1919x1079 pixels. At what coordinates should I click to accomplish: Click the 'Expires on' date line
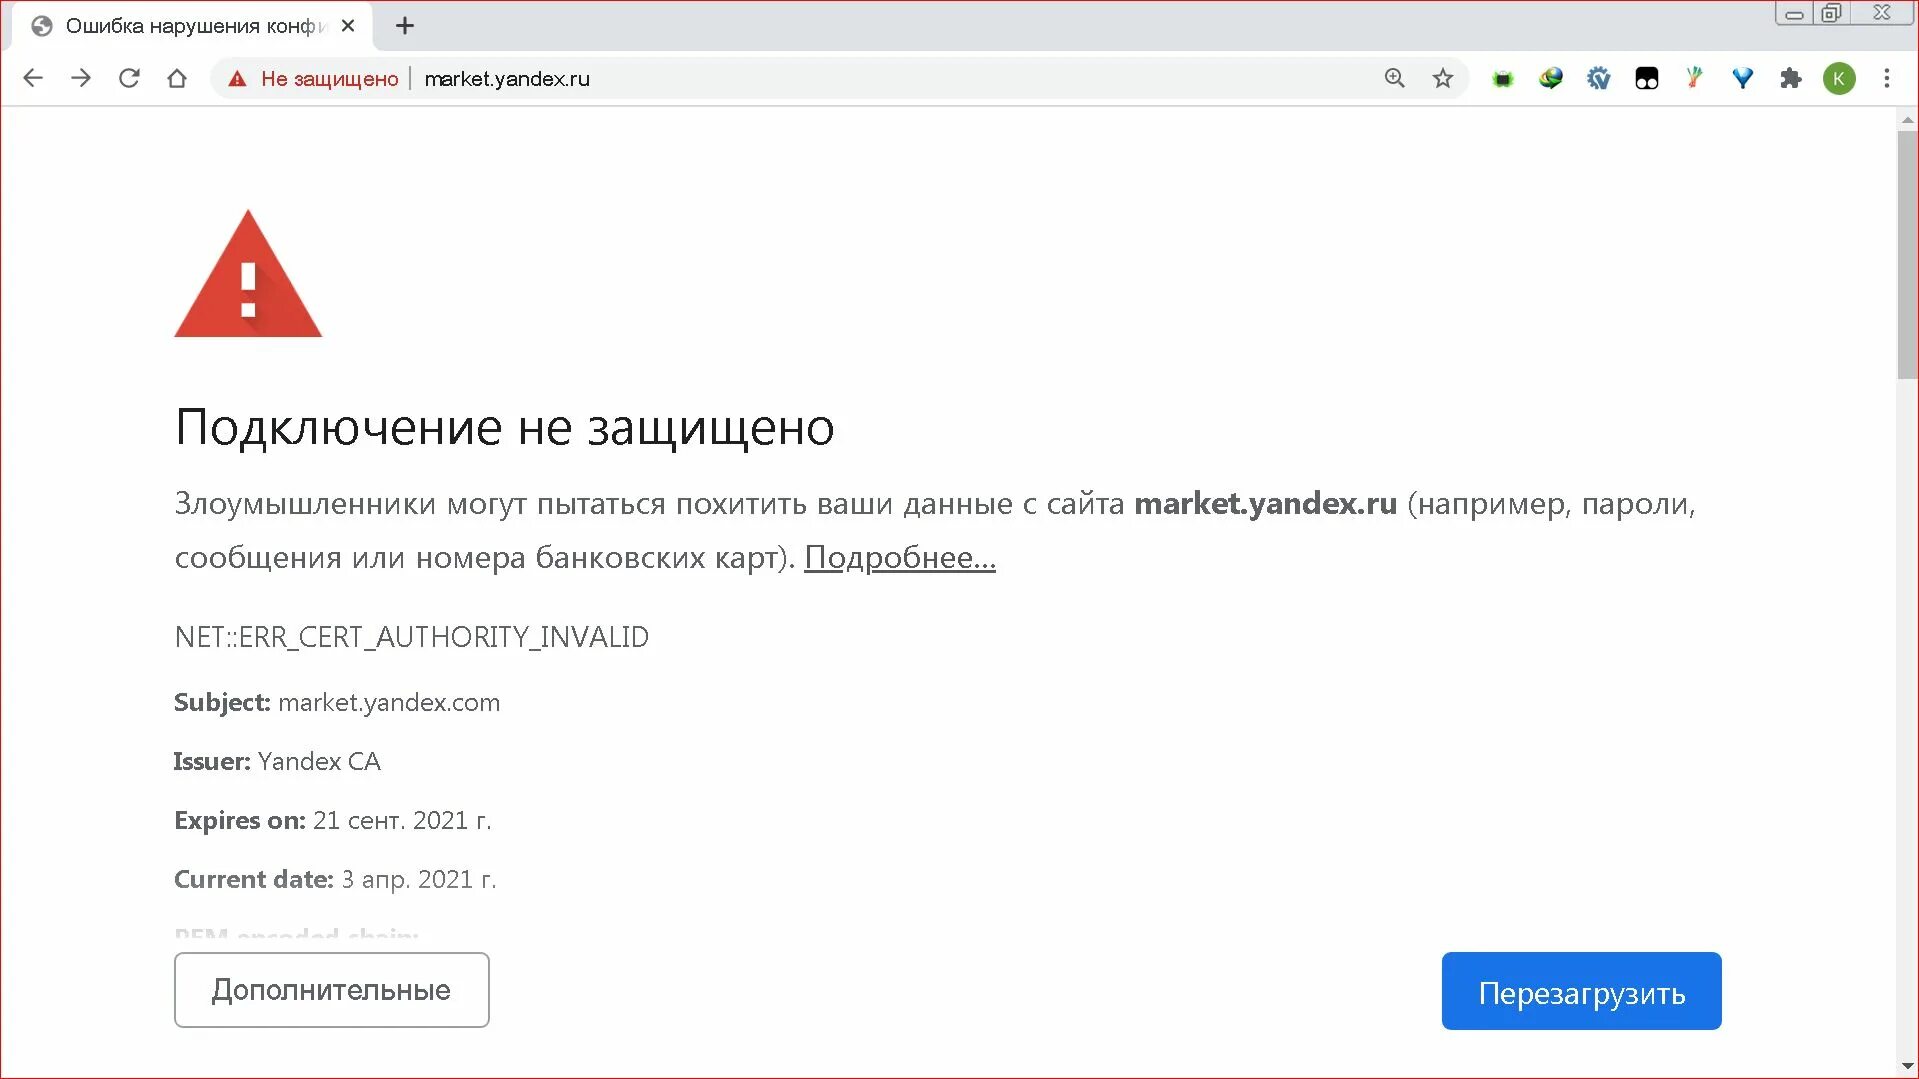(333, 821)
